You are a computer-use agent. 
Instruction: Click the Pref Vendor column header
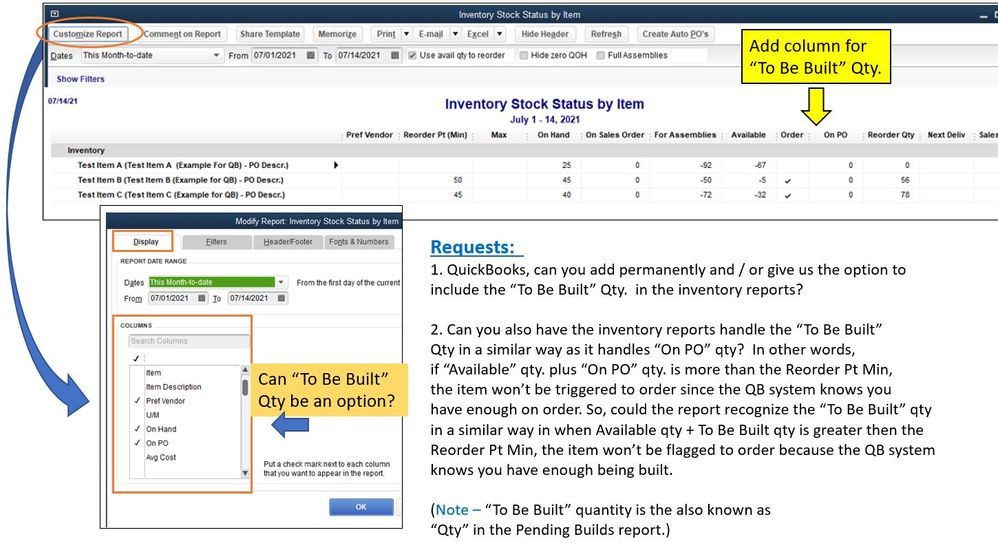(x=369, y=135)
